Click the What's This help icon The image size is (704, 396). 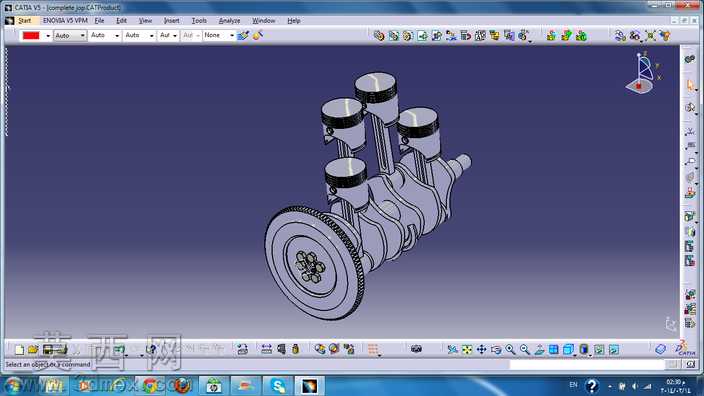152,349
